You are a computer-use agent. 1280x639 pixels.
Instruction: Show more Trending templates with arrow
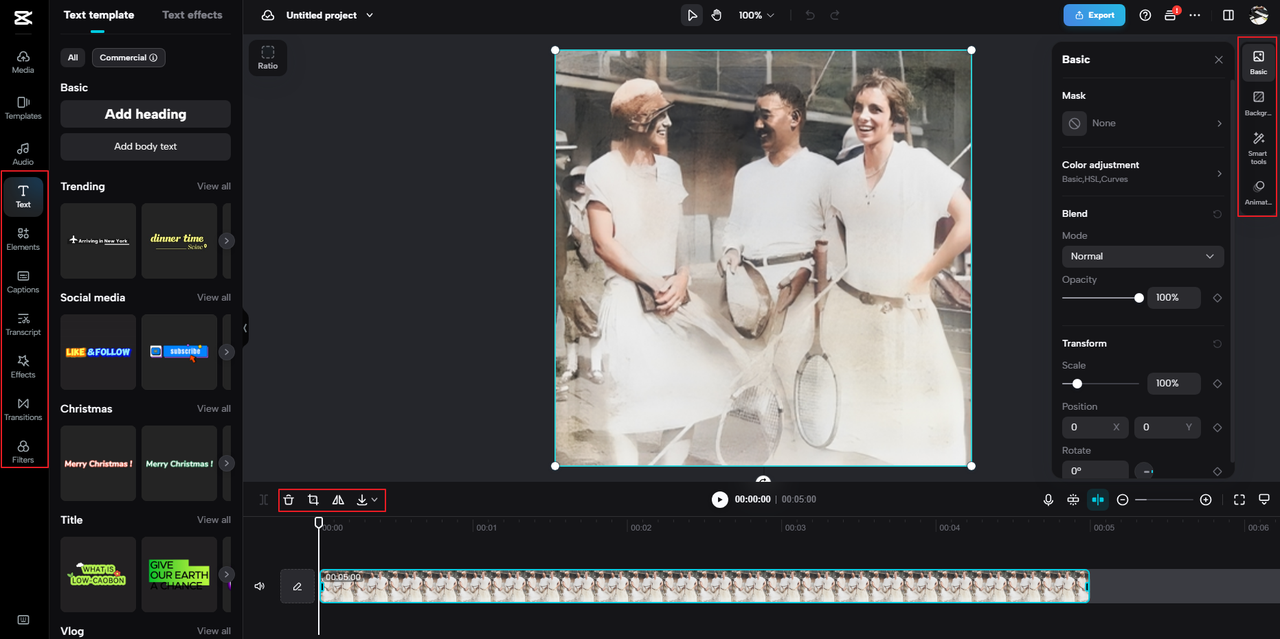pyautogui.click(x=227, y=241)
